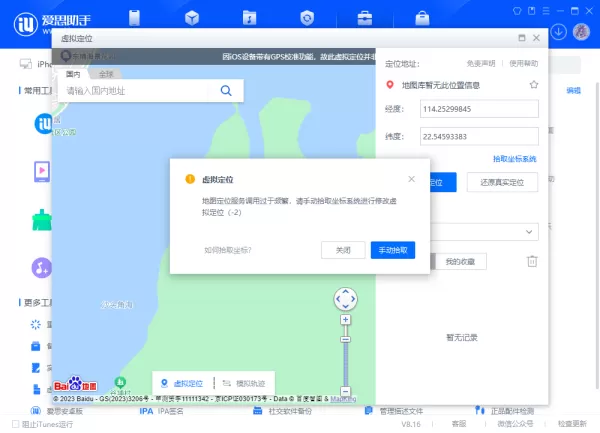Open the main menu lines icon in title bar

[x=546, y=11]
